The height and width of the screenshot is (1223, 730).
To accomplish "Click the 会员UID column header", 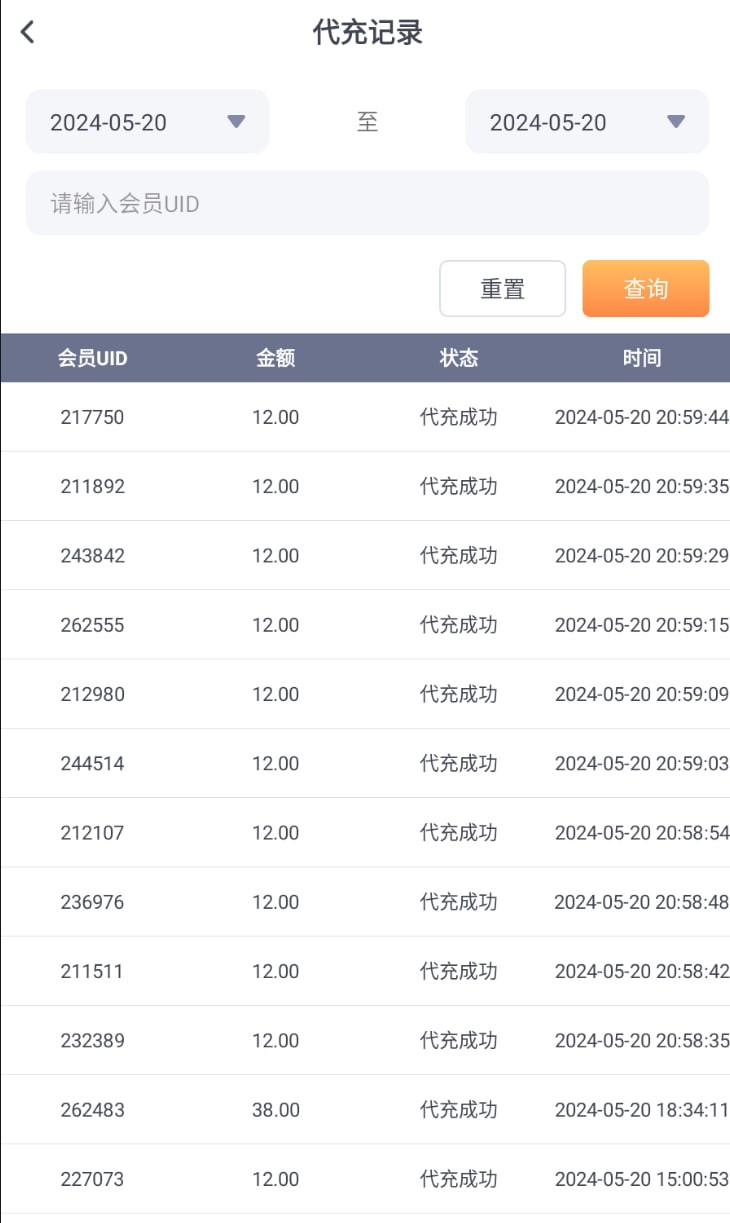I will click(x=92, y=358).
